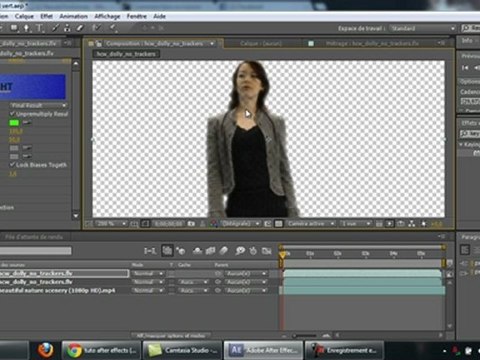Open Mode dropdown of the first layer
480x360 pixels.
pyautogui.click(x=147, y=274)
